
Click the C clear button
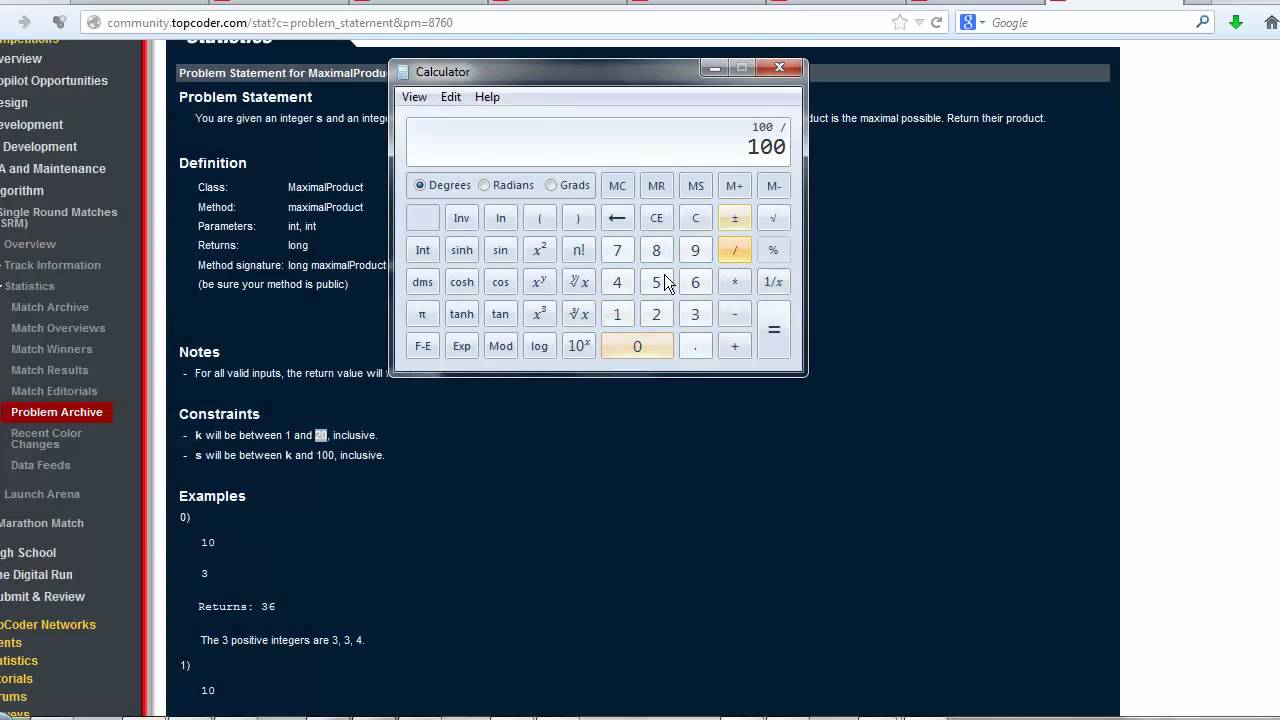[695, 218]
